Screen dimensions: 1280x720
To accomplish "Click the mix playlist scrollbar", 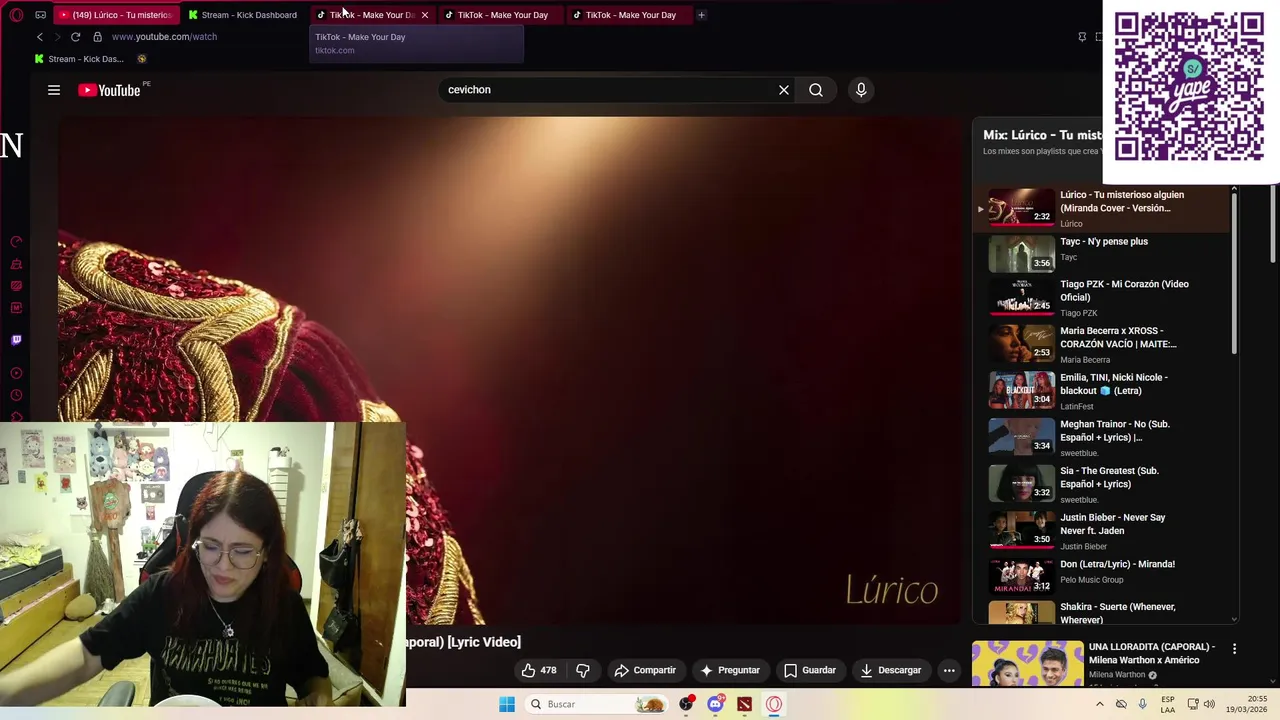I will tap(1234, 272).
